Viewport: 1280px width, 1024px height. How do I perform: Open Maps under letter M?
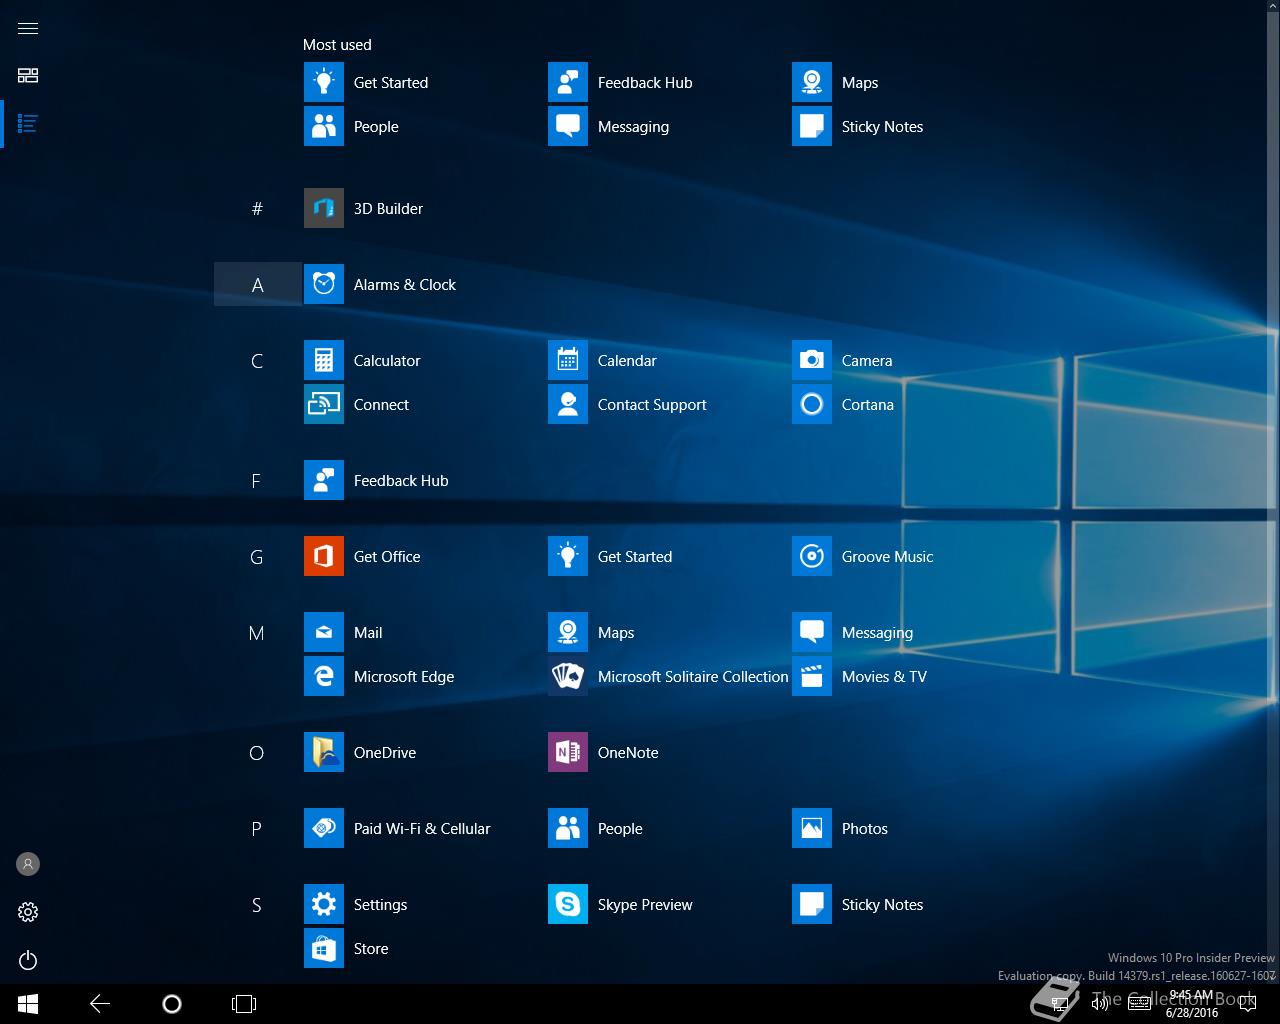click(x=567, y=632)
